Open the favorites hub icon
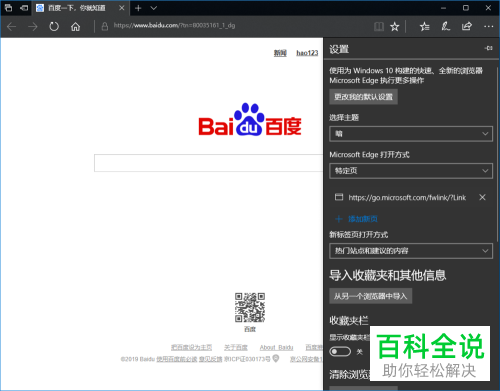The width and height of the screenshot is (500, 391). pyautogui.click(x=424, y=26)
